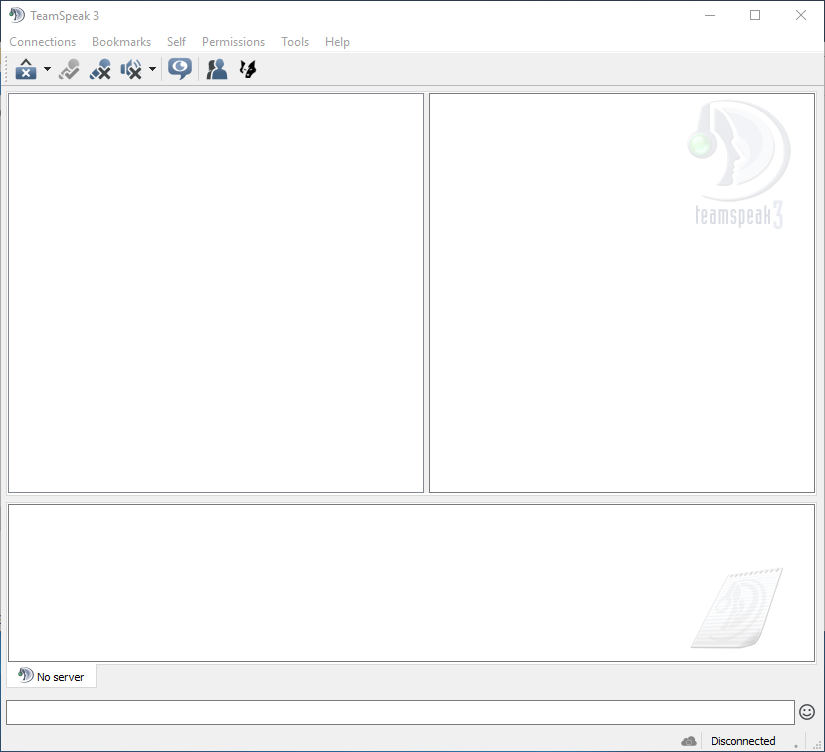Open the Self menu
825x752 pixels.
coord(176,42)
